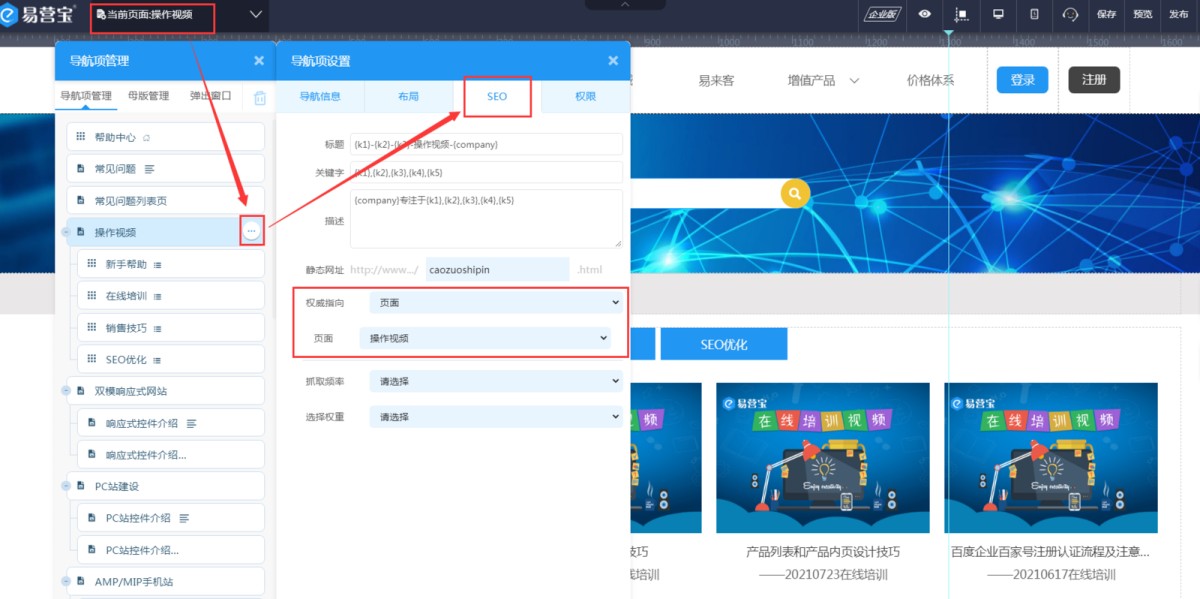Click the ellipsis button on 操作视频 row
Image resolution: width=1200 pixels, height=599 pixels.
252,231
